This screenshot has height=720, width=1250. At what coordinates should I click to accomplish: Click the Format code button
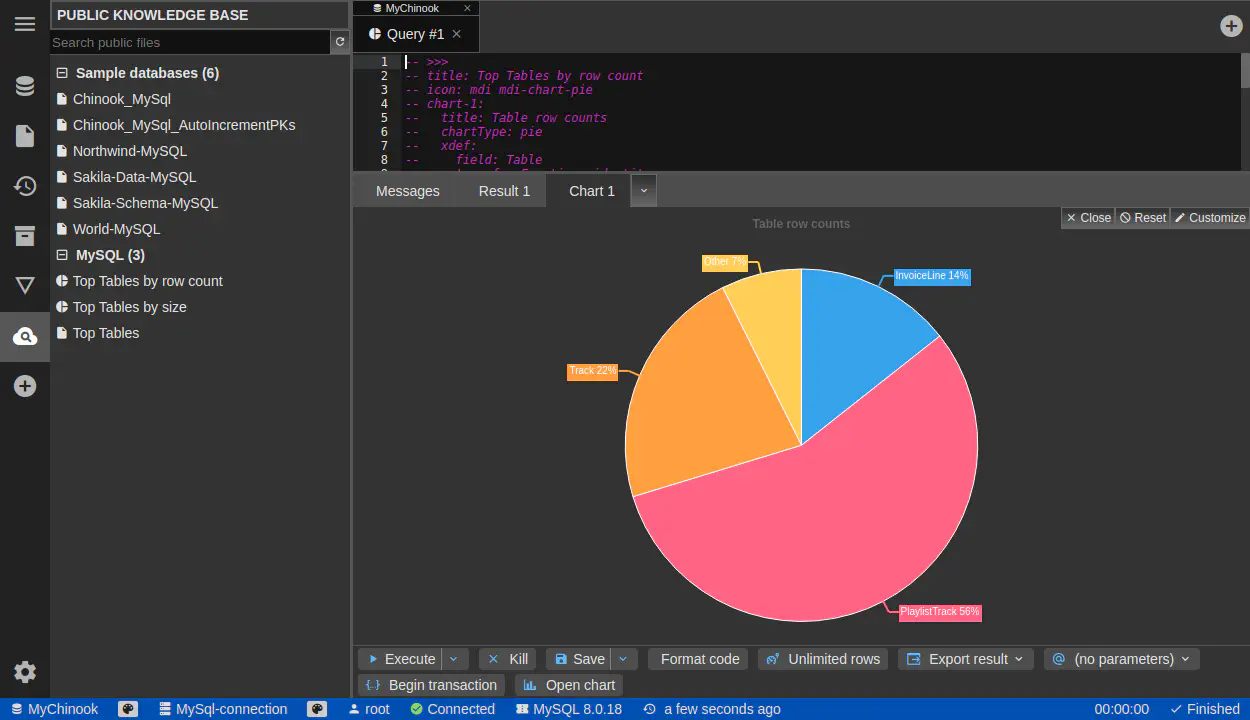699,659
